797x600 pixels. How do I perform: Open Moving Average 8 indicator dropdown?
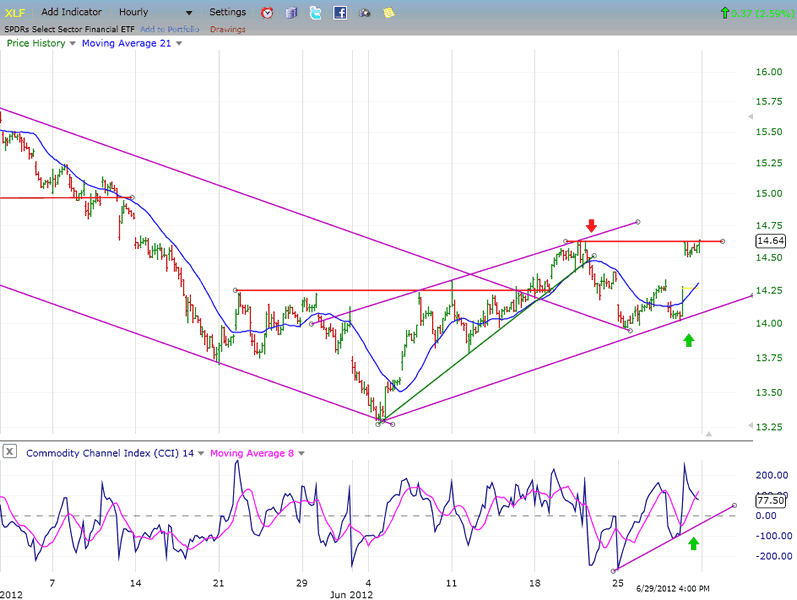coord(300,453)
